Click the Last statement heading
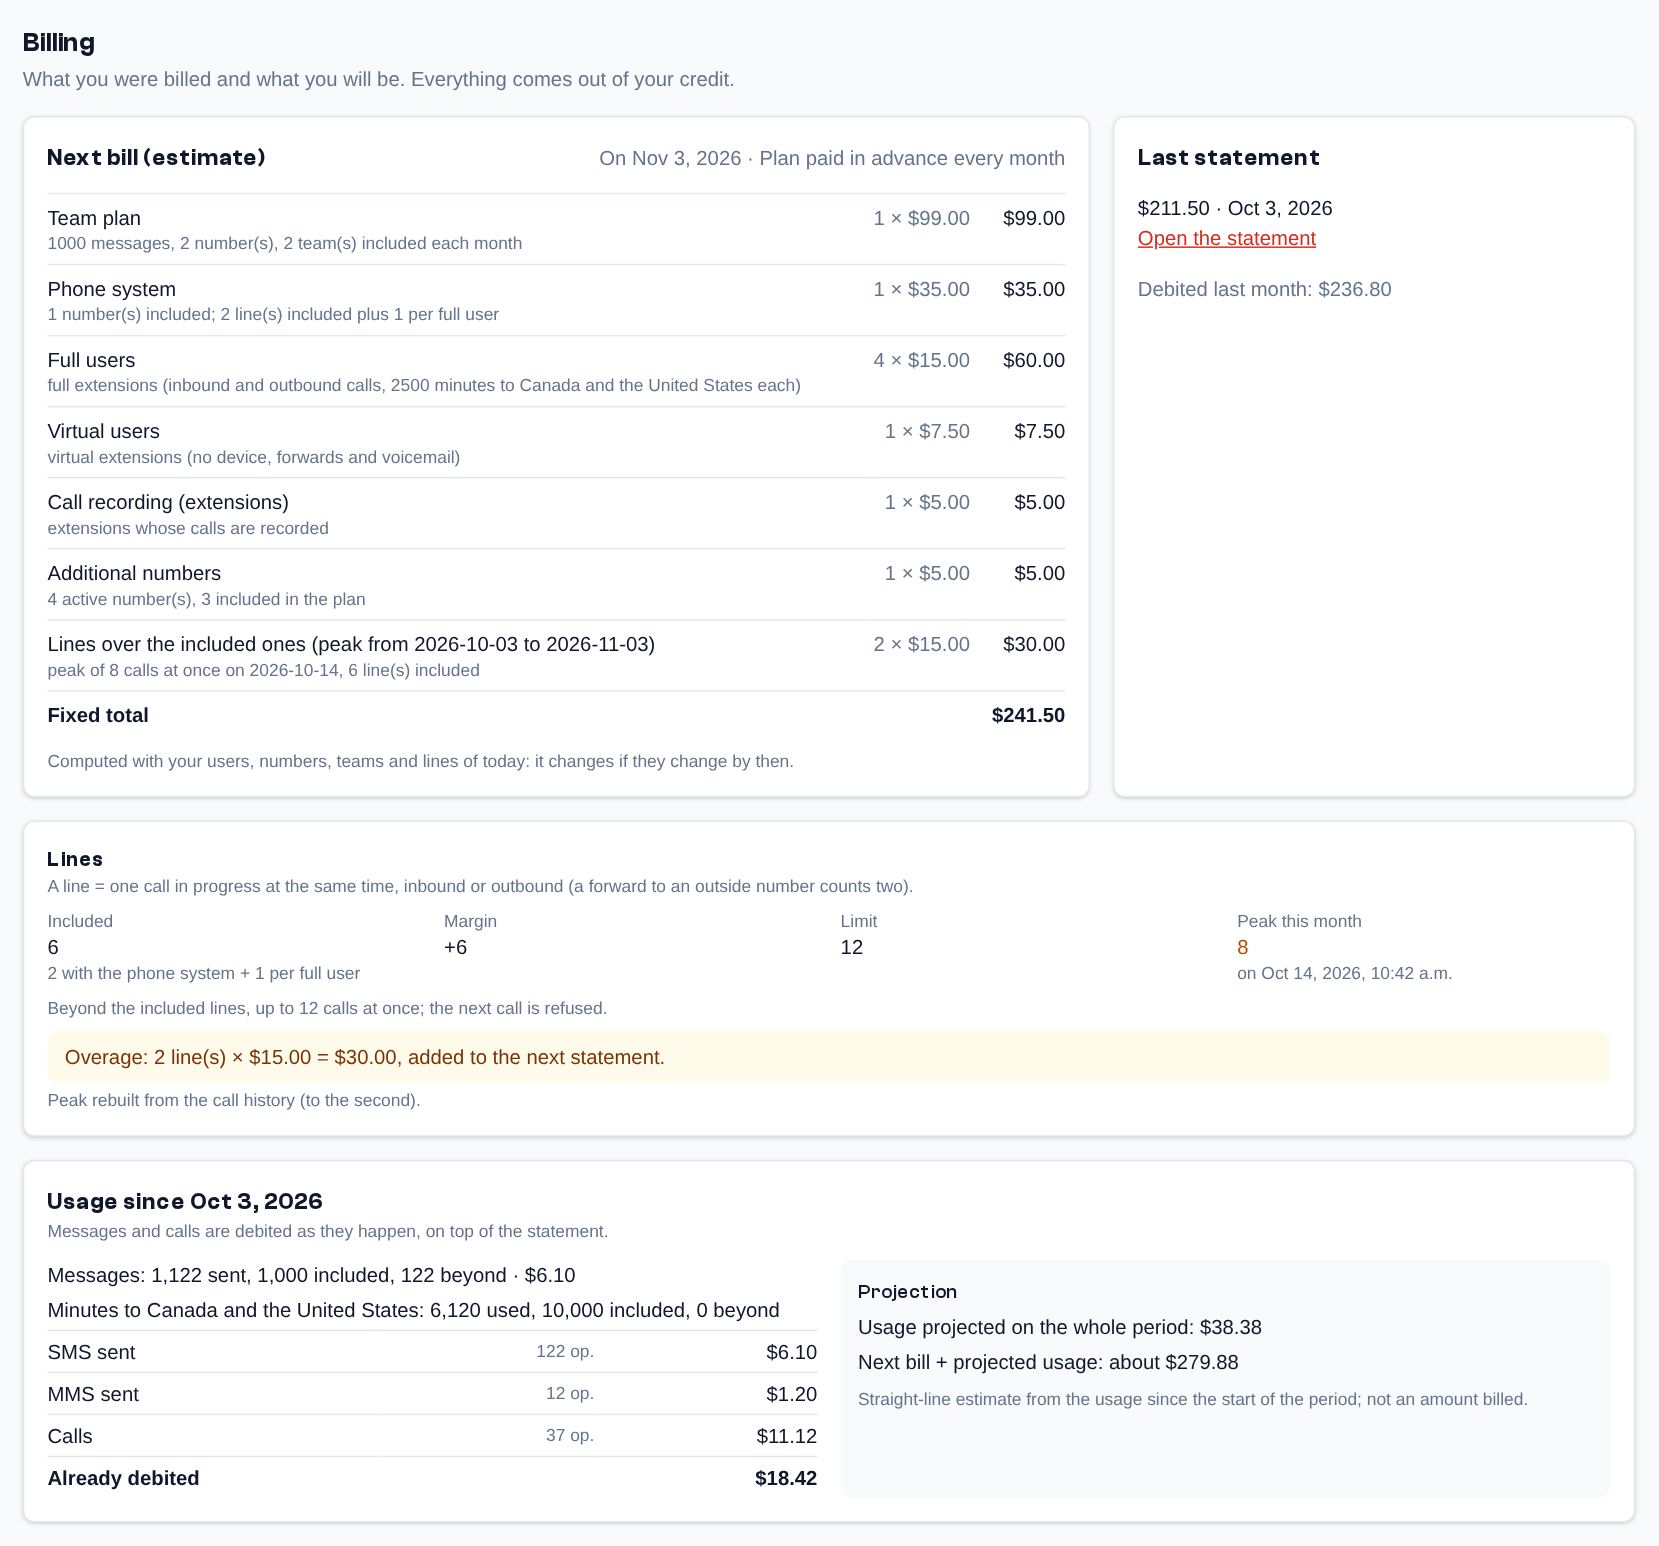 1228,157
